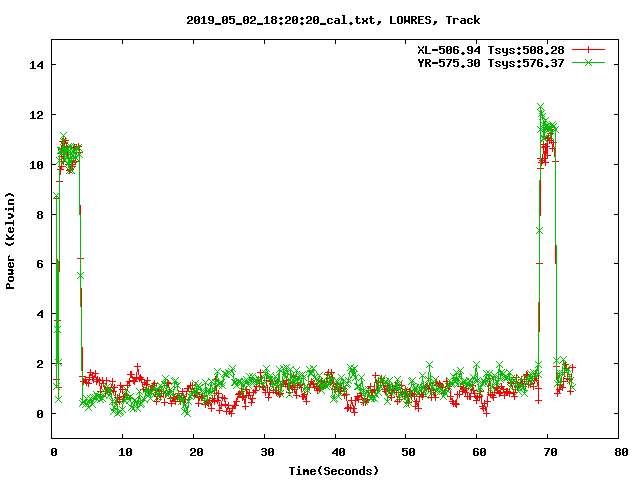Click the x-axis tick label 70
This screenshot has height=480, width=640.
click(550, 452)
